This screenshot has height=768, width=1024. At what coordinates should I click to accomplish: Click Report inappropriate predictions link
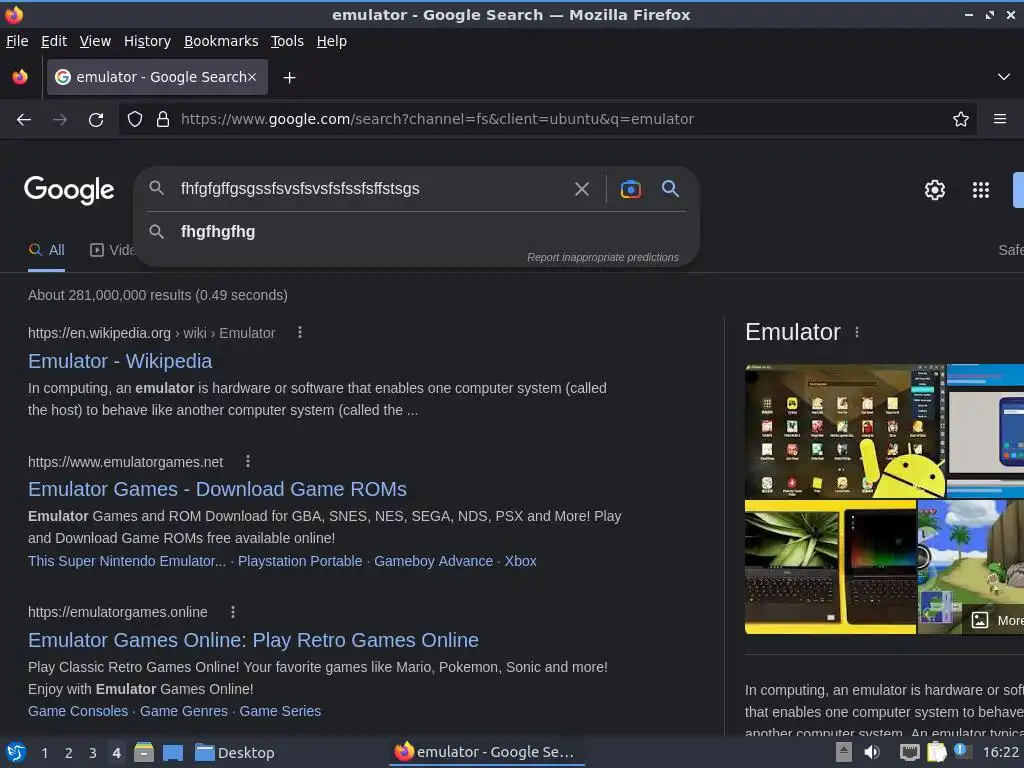(x=603, y=257)
